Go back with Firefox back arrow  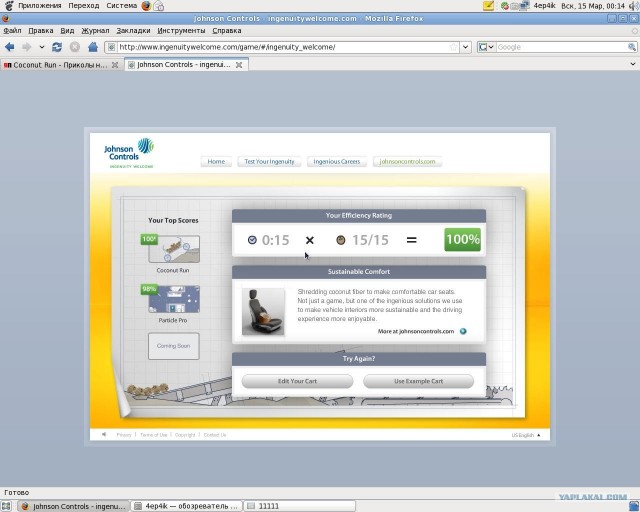point(9,47)
